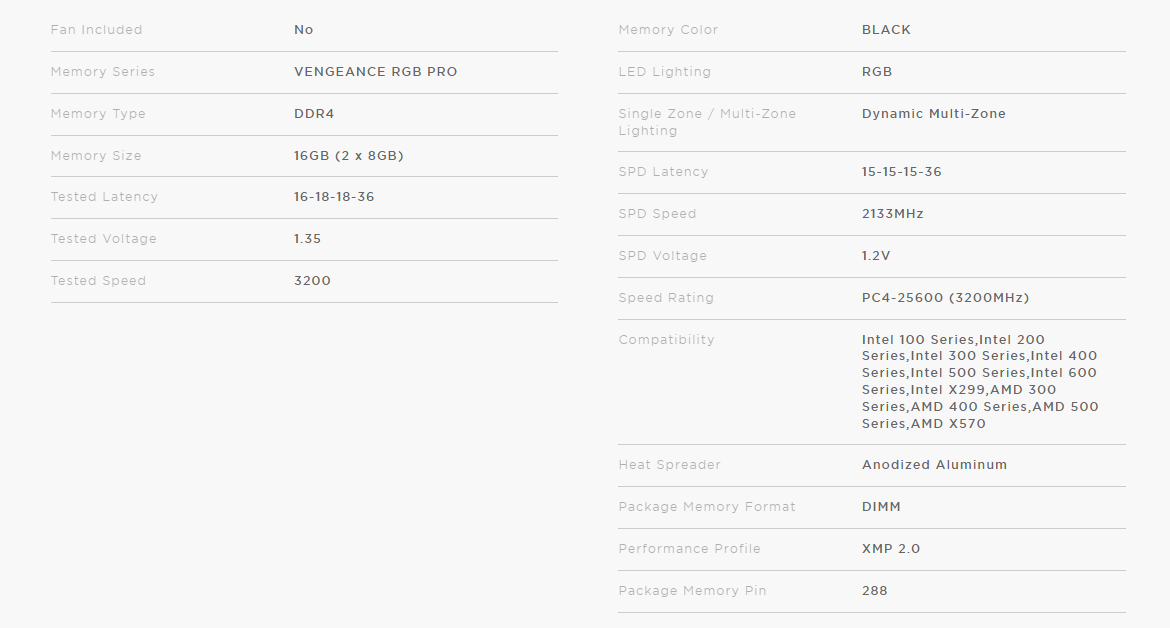Click the LED Lighting RGB value
This screenshot has width=1170, height=628.
point(877,72)
